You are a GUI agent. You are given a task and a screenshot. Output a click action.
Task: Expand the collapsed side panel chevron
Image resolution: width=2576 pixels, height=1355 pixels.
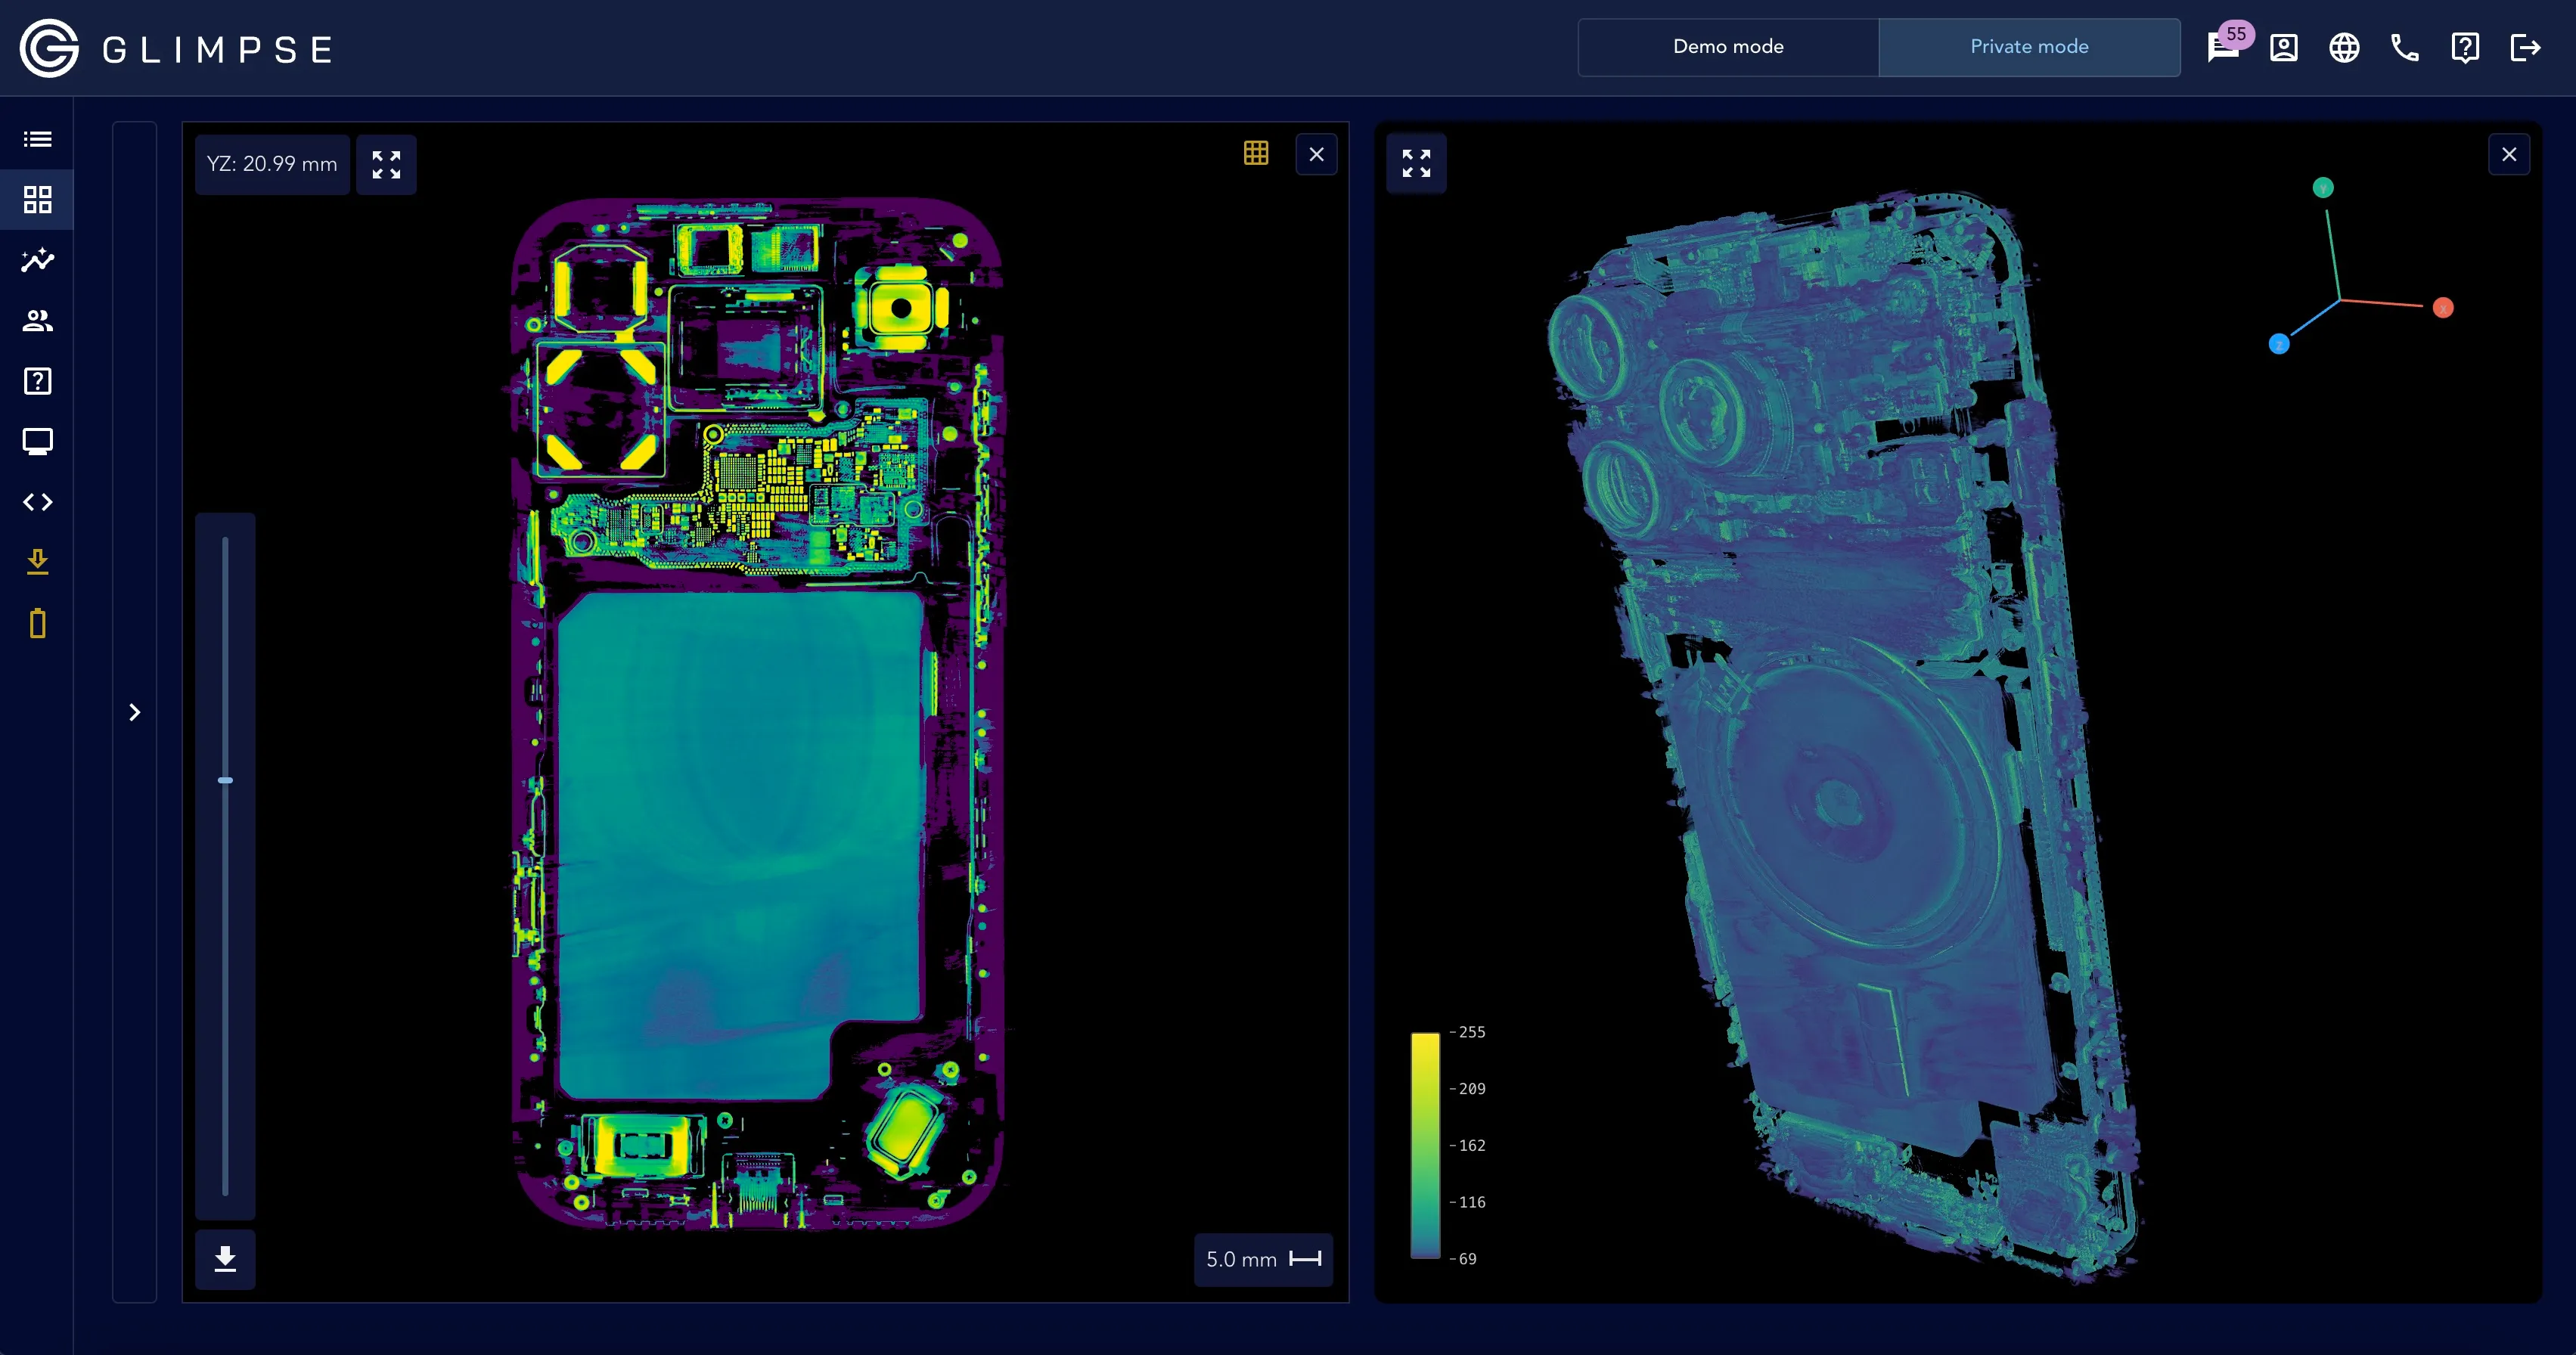pos(134,712)
